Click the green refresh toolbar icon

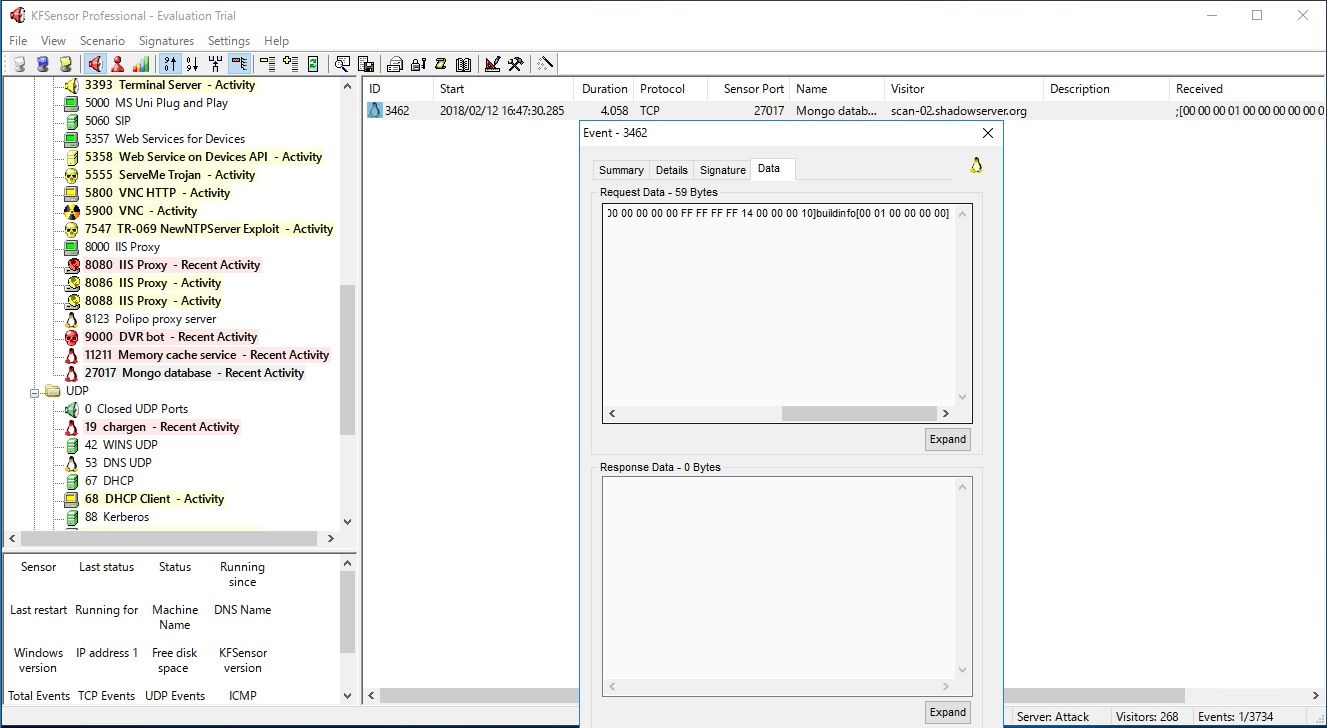click(x=313, y=64)
